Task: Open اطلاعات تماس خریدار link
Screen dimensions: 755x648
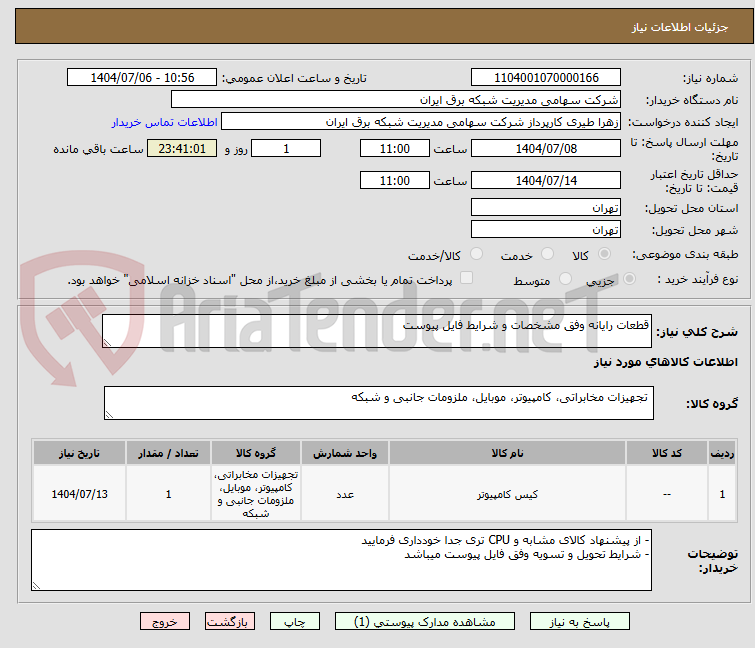Action: pos(165,122)
